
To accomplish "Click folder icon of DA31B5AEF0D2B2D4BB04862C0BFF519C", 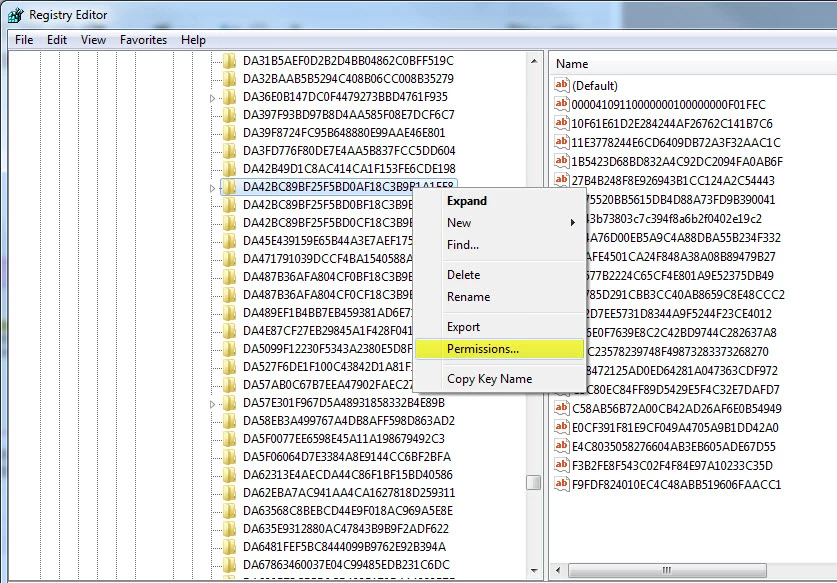I will 230,60.
